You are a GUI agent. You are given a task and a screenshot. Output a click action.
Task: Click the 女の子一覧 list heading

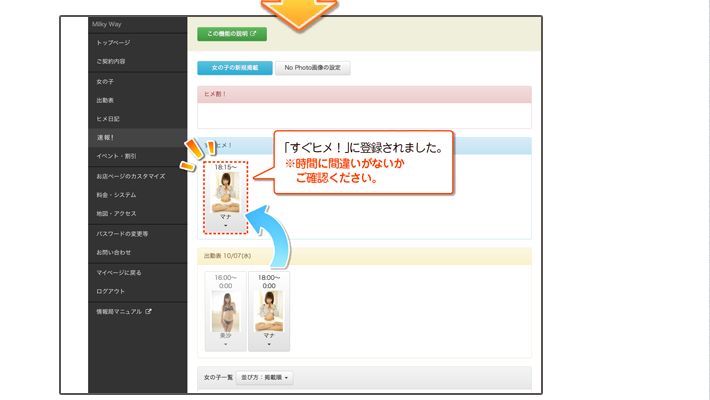[x=218, y=377]
